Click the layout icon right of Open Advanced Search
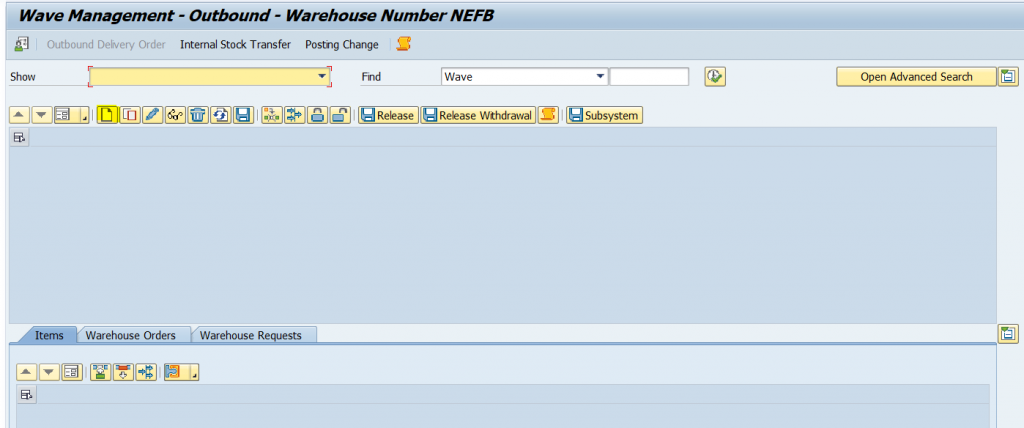The image size is (1024, 428). pos(1008,76)
